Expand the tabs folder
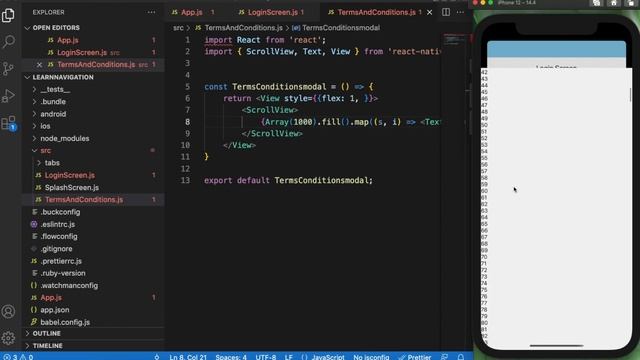 coord(52,163)
